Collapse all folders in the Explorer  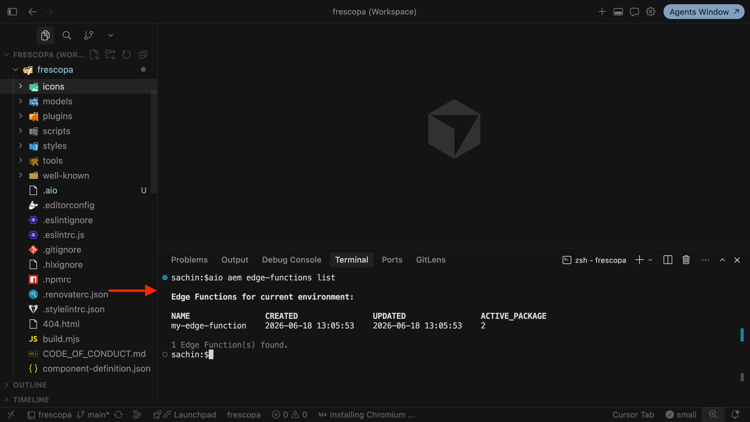(x=143, y=55)
